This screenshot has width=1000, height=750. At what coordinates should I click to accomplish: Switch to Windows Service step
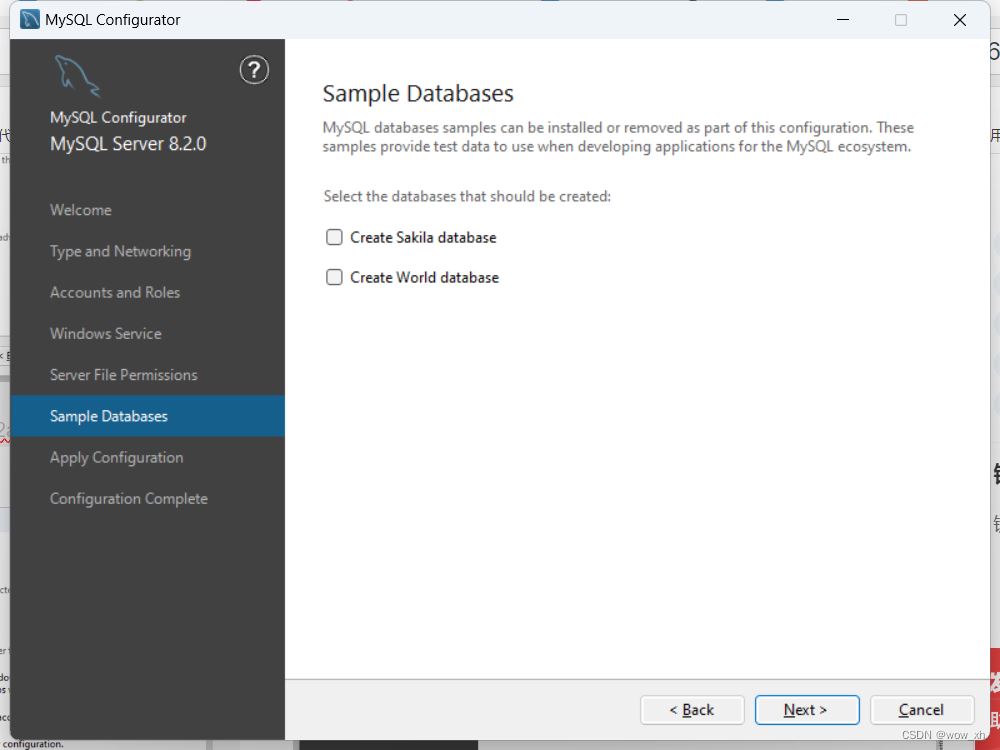tap(106, 334)
